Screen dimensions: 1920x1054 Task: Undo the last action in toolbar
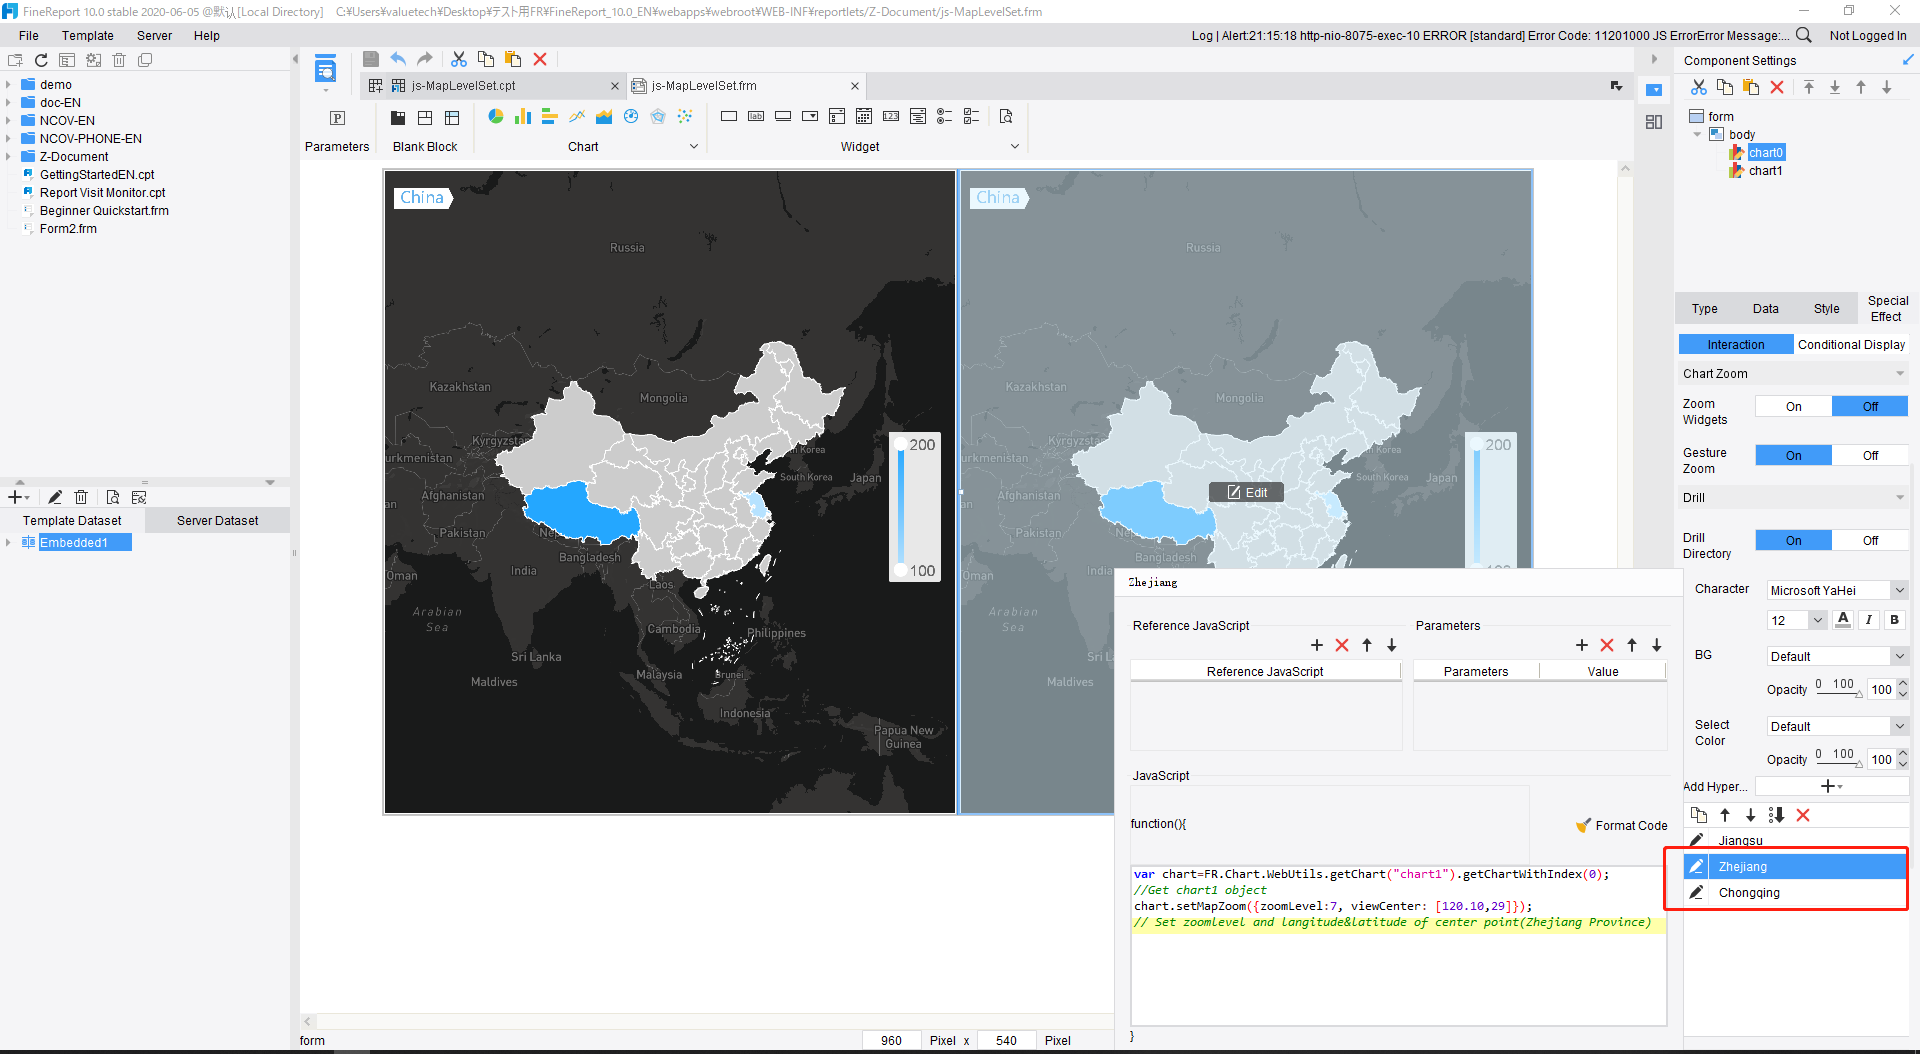point(398,59)
